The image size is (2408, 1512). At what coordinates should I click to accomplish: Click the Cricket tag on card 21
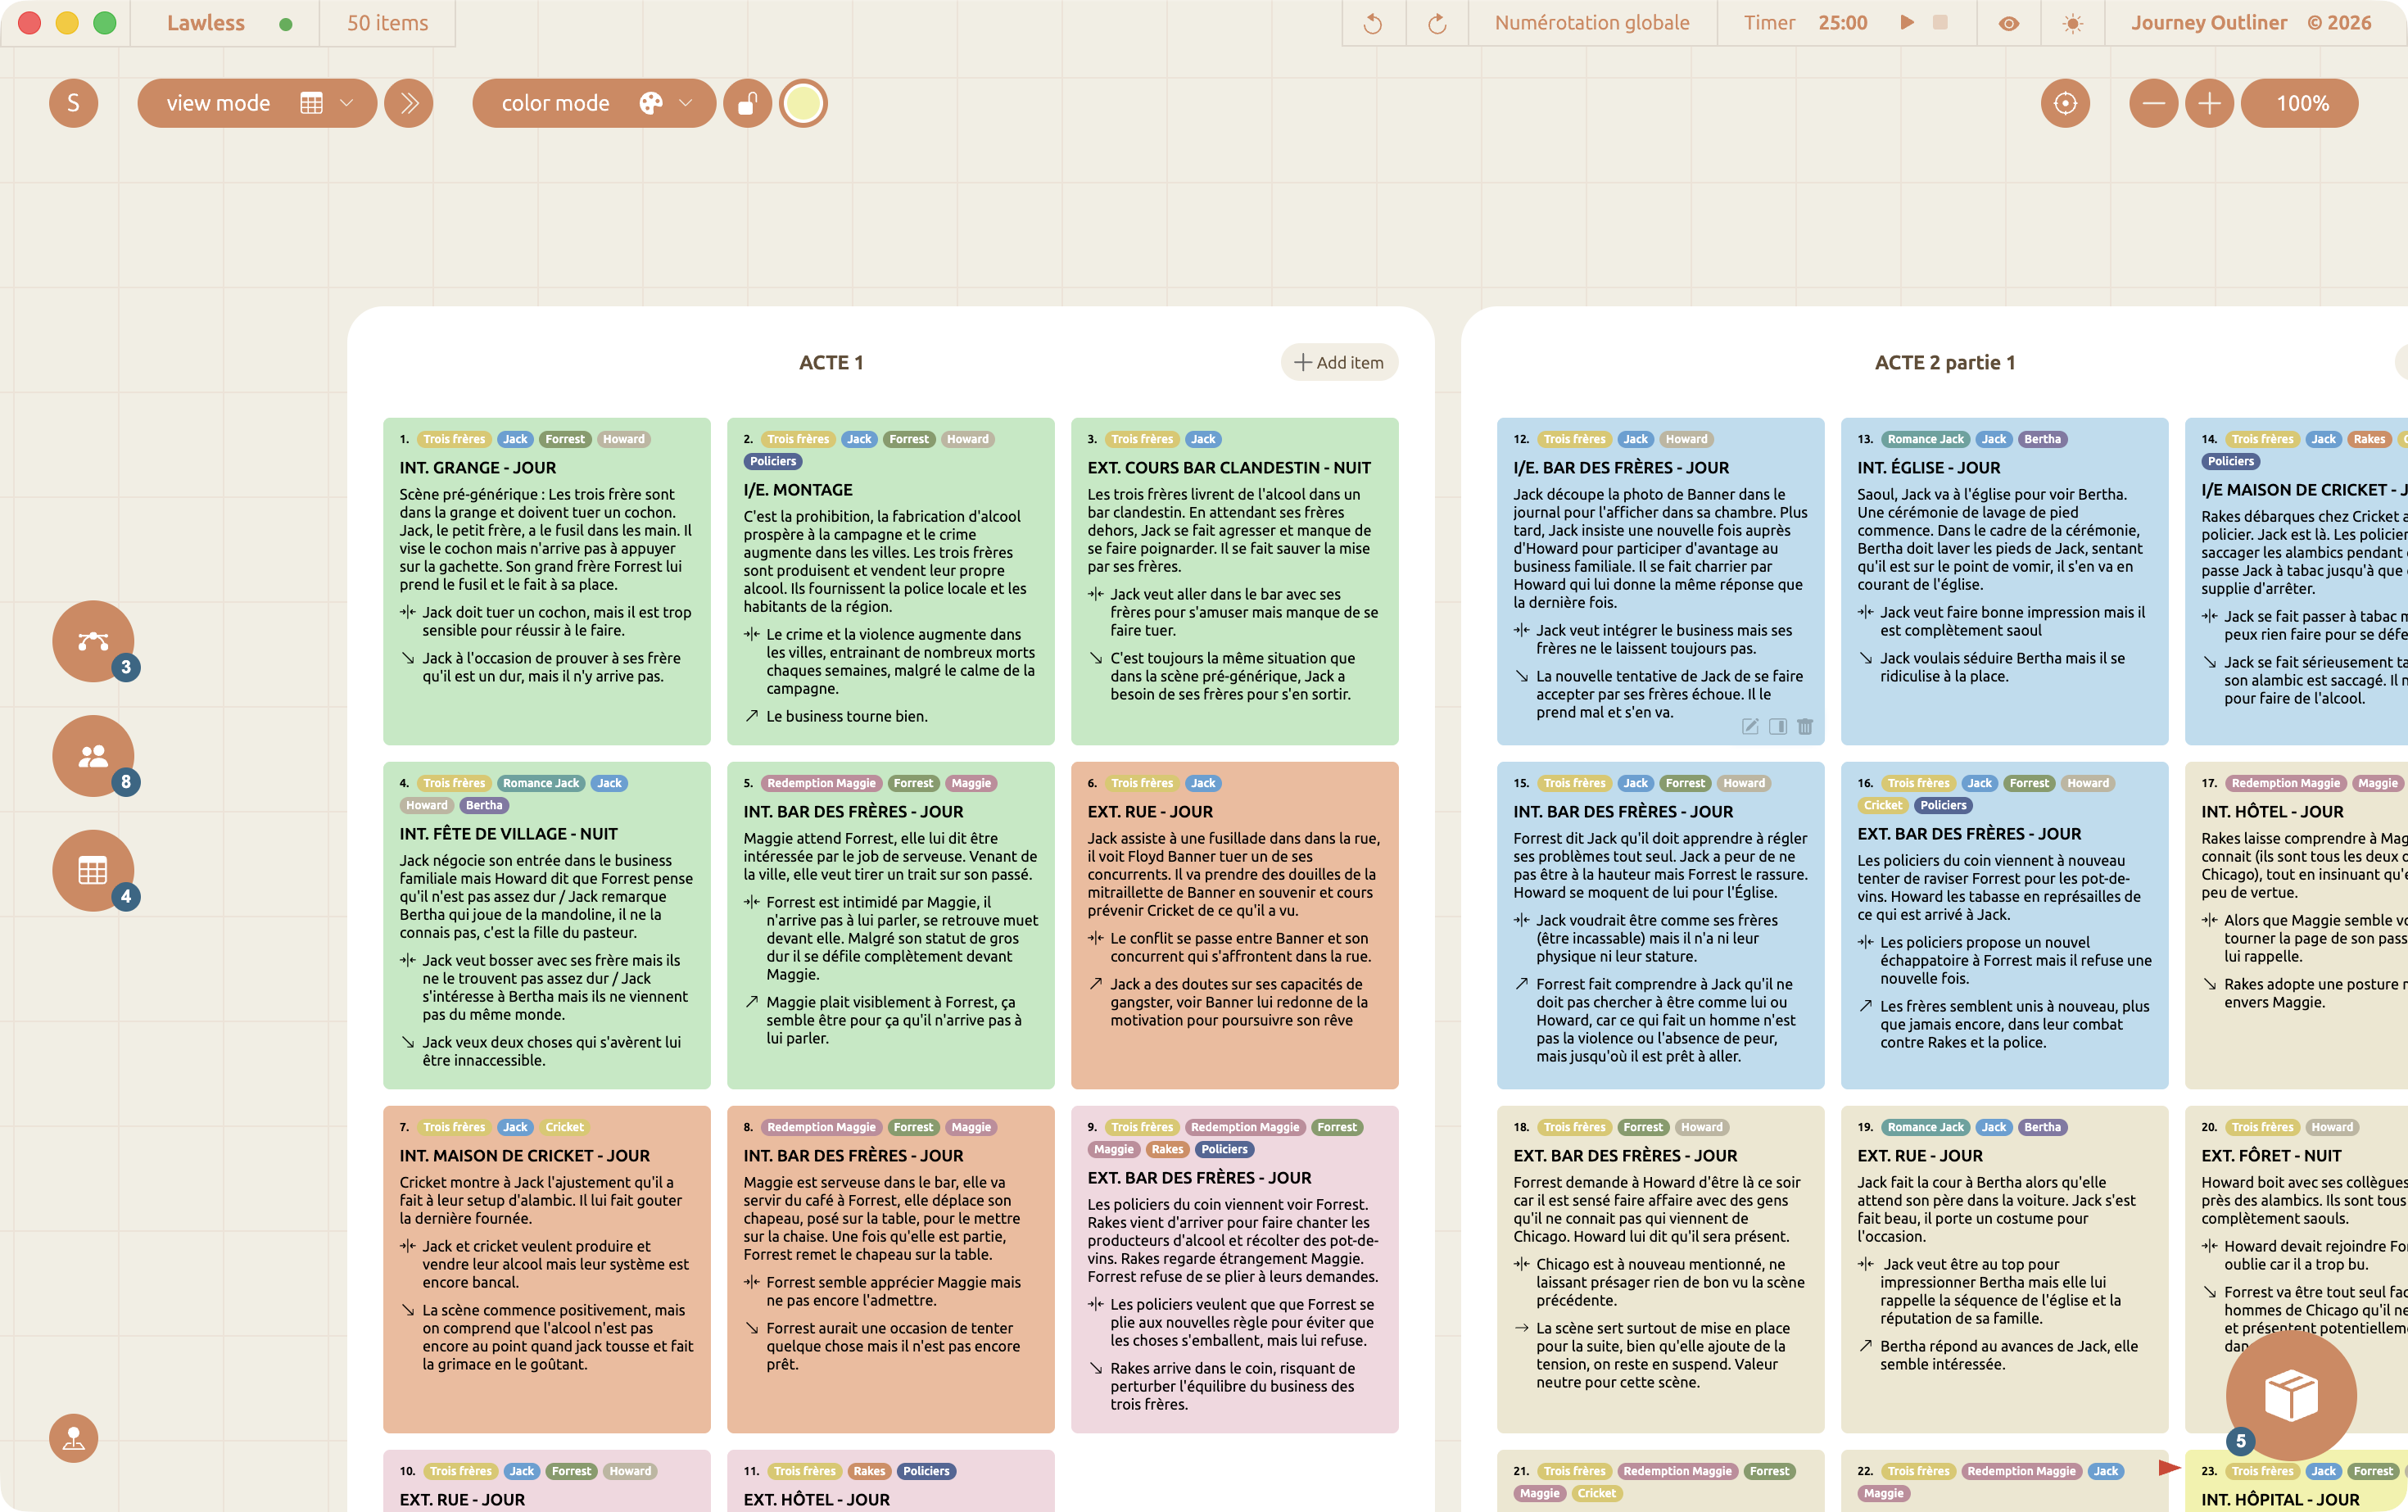pos(1596,1493)
